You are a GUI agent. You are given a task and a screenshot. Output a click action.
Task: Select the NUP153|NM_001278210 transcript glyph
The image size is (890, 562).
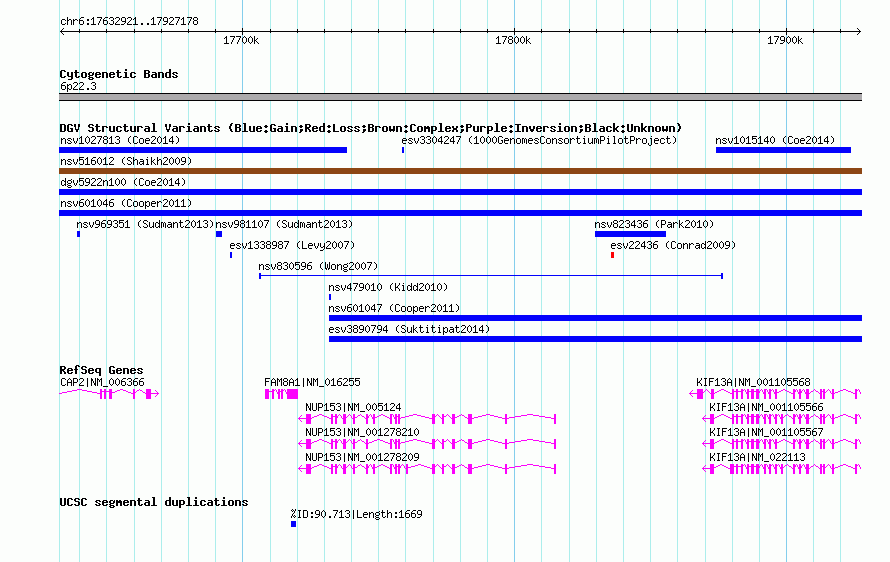[x=427, y=444]
